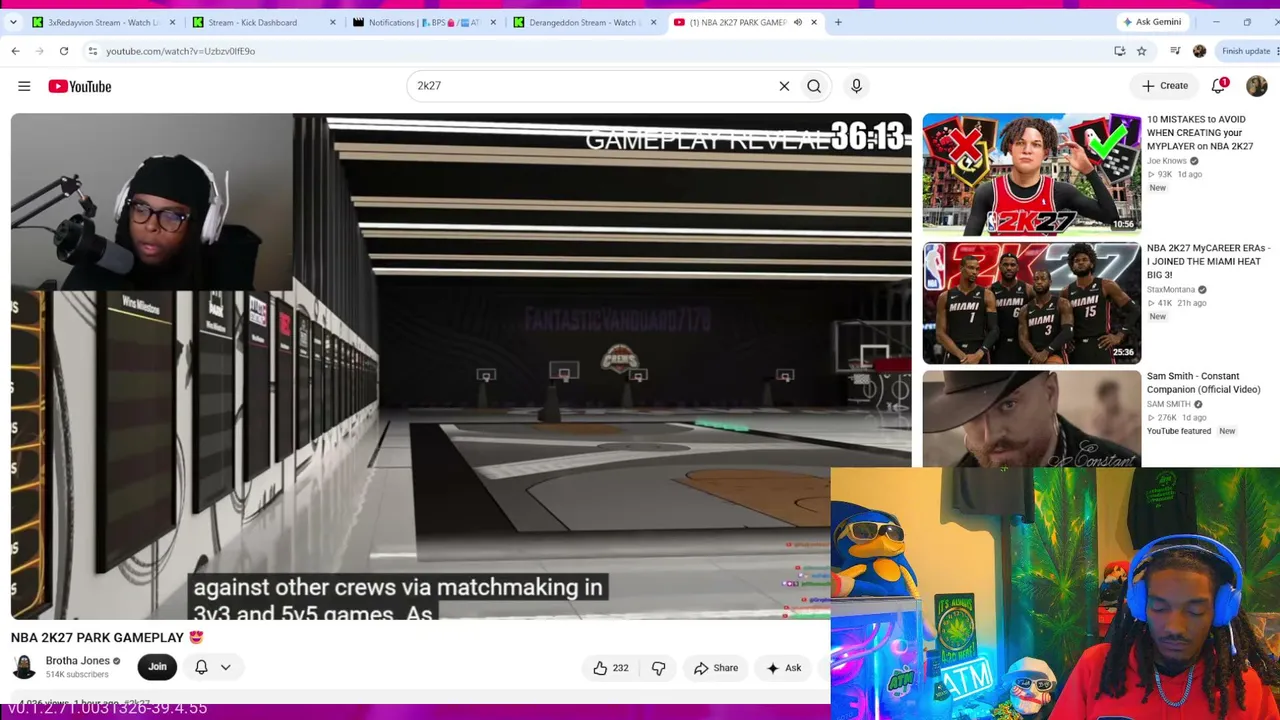The image size is (1280, 720).
Task: Run the search with the magnifier button
Action: click(814, 86)
